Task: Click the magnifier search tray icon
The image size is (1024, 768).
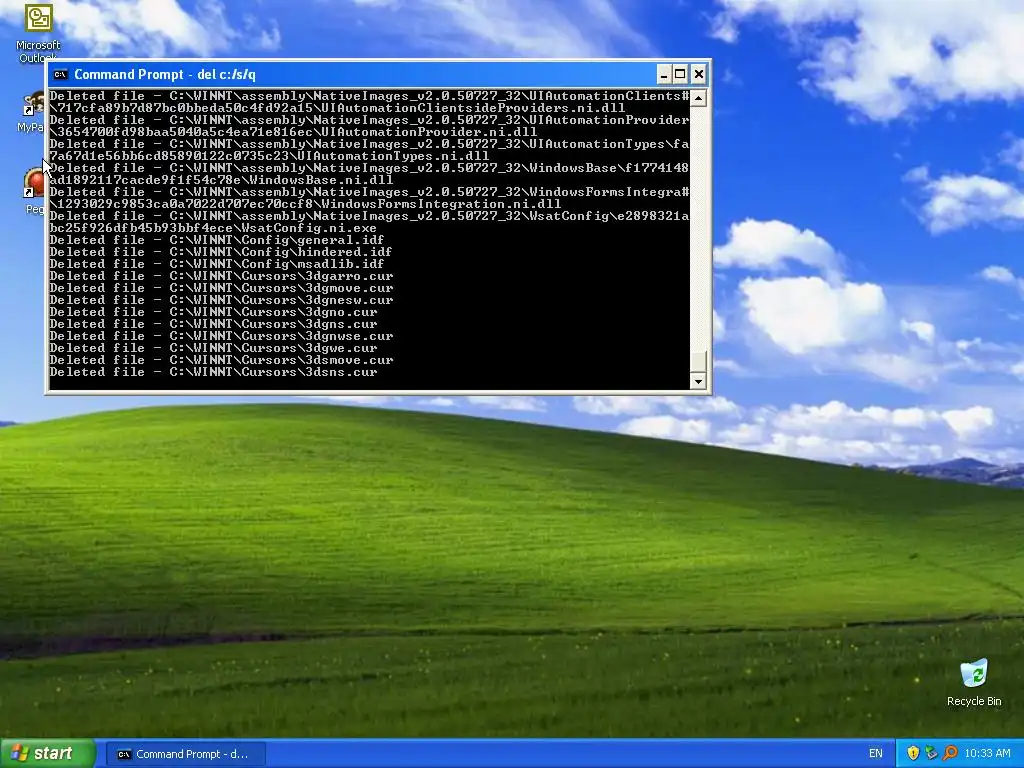Action: [x=950, y=753]
